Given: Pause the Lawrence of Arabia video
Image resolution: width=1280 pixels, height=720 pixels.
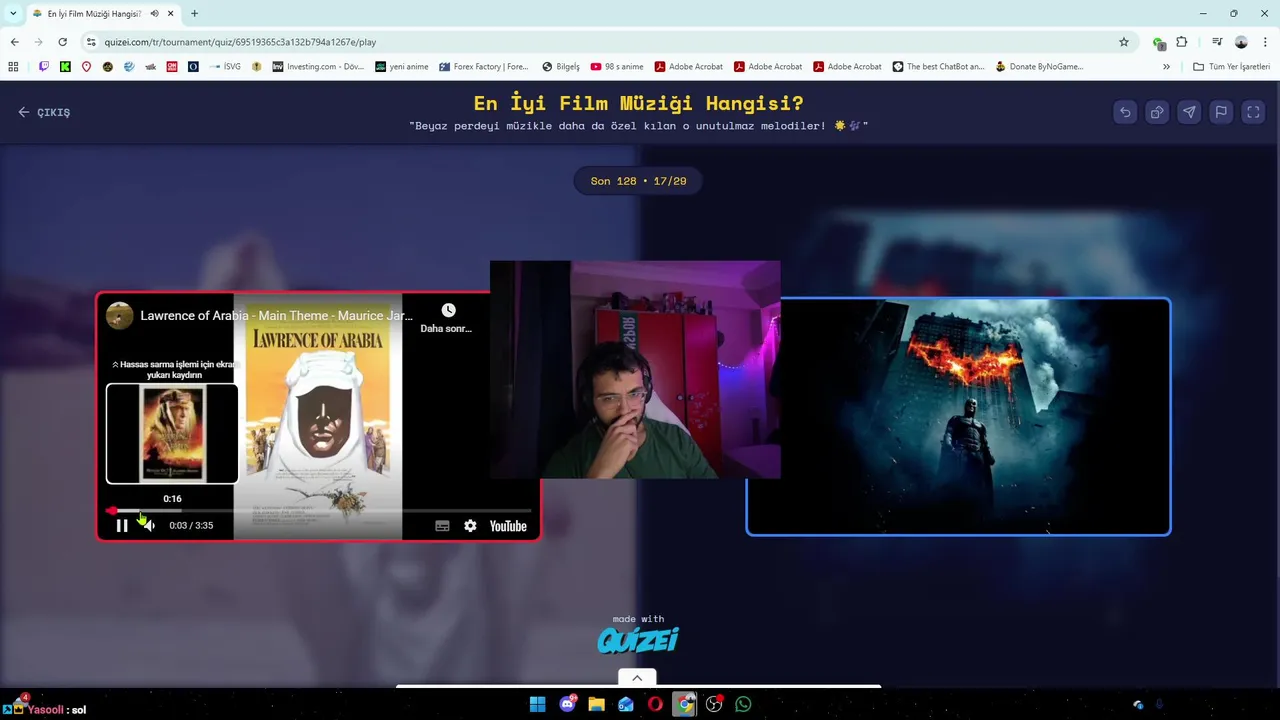Looking at the screenshot, I should coord(122,526).
